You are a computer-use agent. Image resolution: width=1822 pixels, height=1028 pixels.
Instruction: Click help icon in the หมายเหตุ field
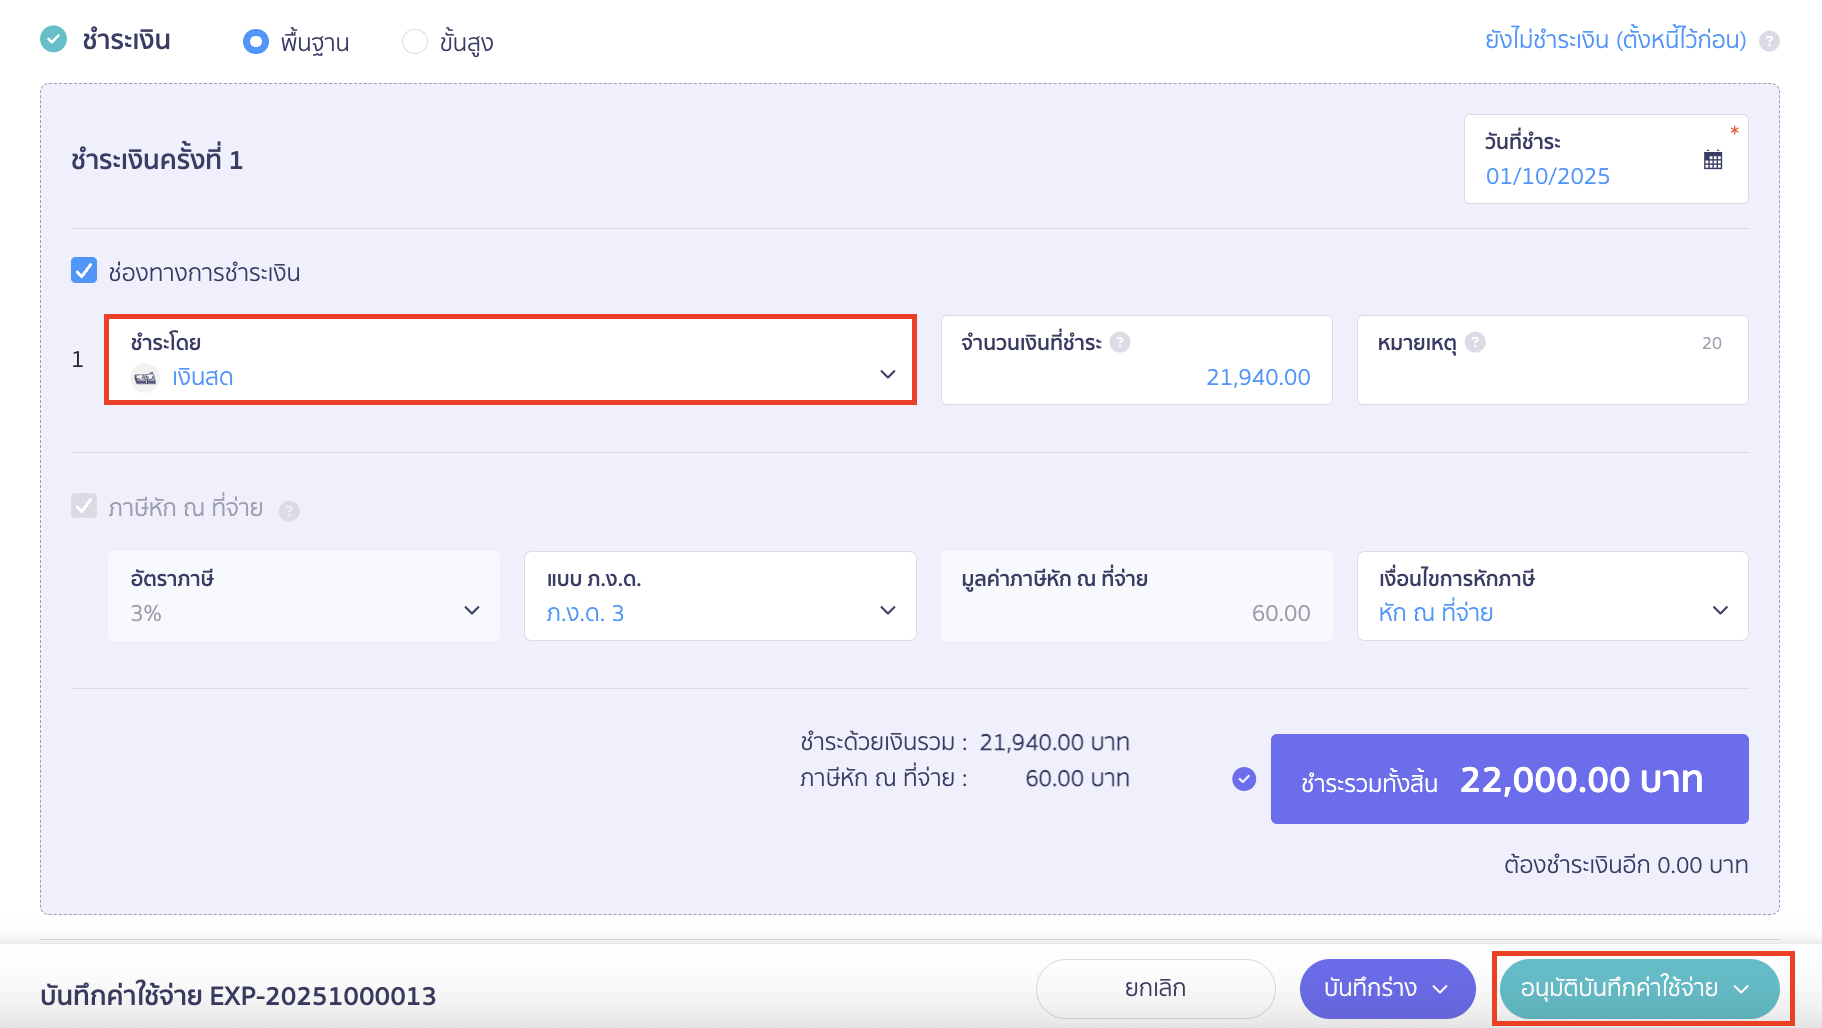click(1475, 341)
